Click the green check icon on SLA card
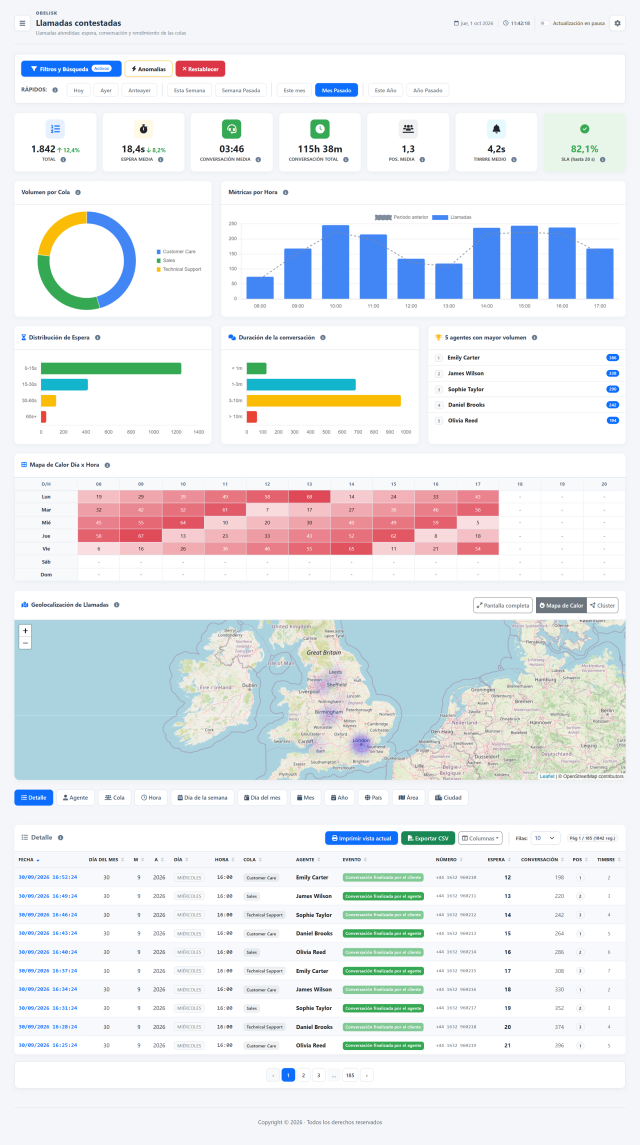 tap(584, 129)
